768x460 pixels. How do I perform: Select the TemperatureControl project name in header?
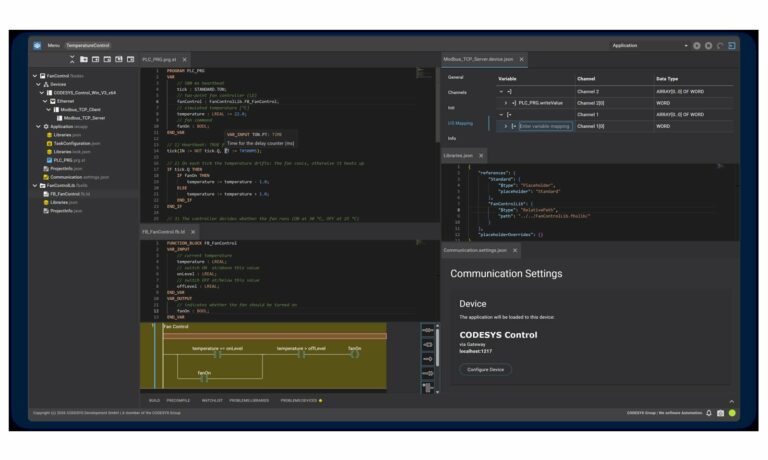pyautogui.click(x=88, y=46)
